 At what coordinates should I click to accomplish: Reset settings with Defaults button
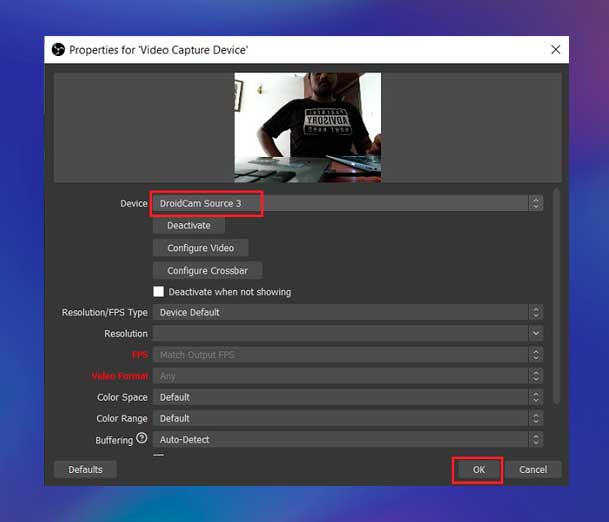pyautogui.click(x=85, y=470)
